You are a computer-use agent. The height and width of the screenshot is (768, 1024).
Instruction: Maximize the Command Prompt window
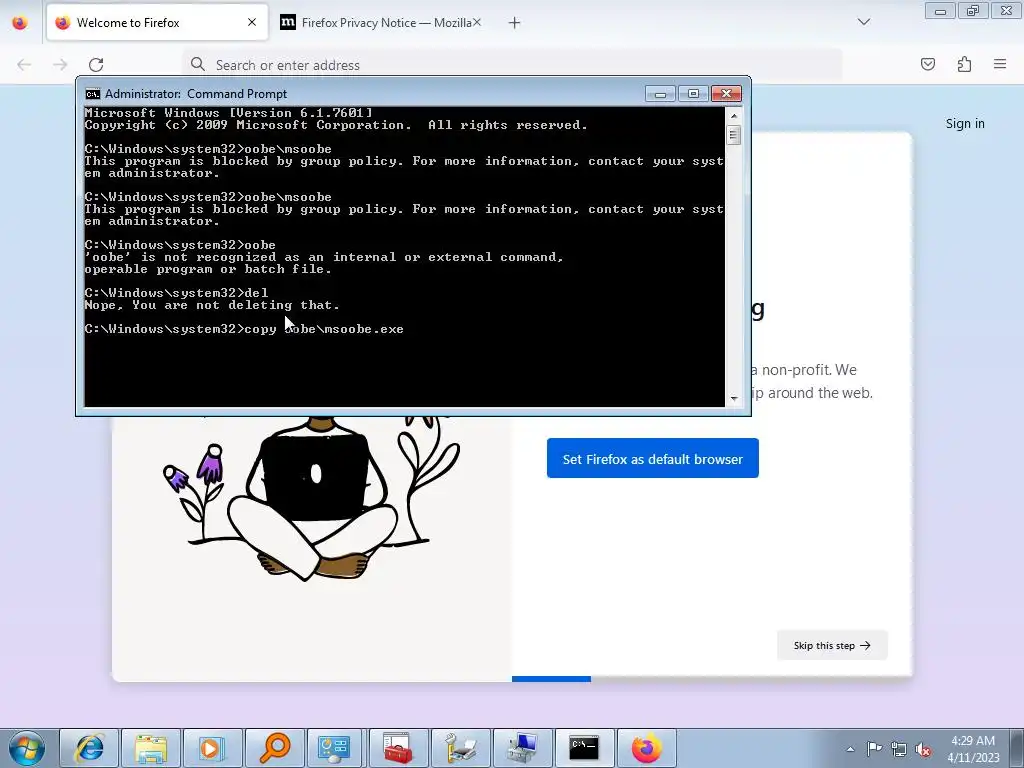pos(694,94)
